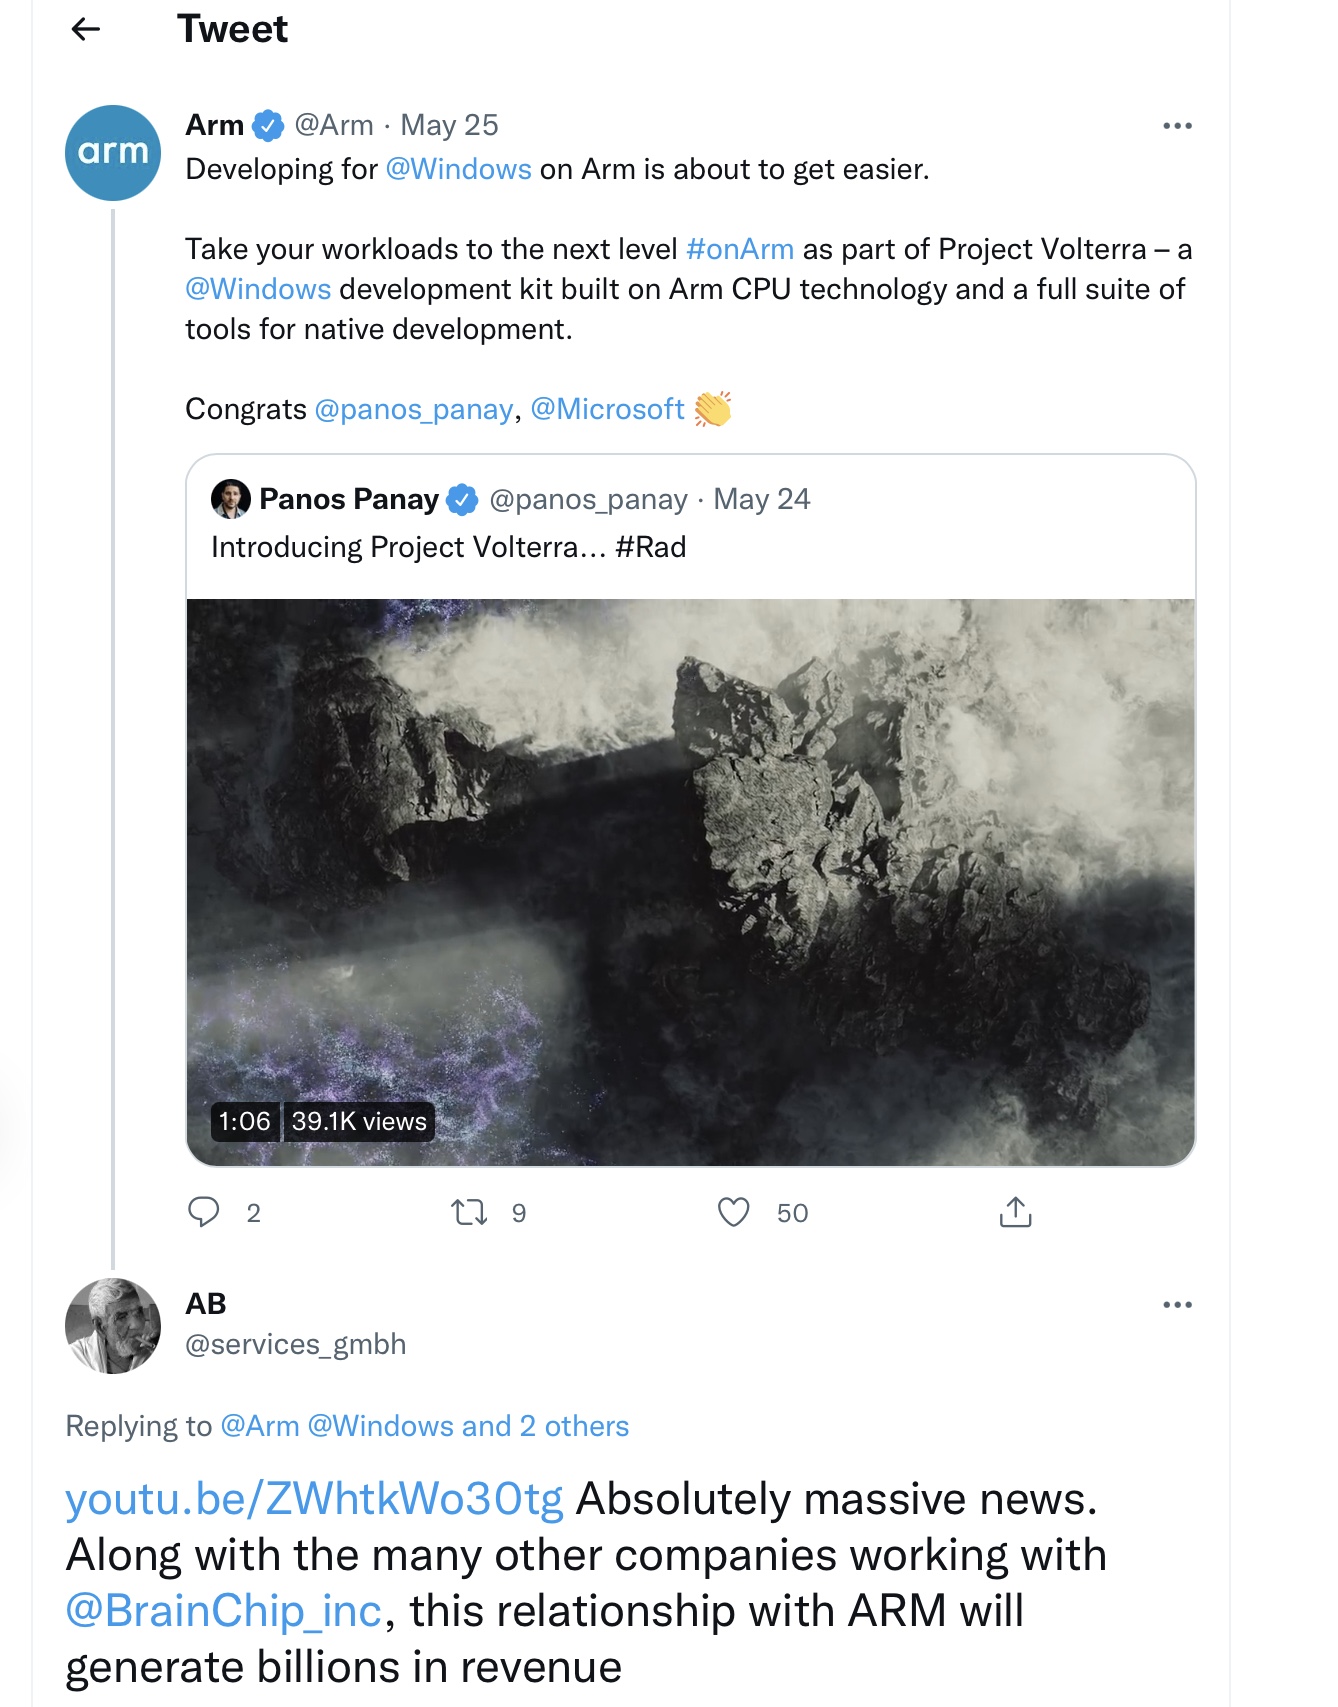Like the Arm tweet with heart
This screenshot has height=1707, width=1338.
click(734, 1212)
